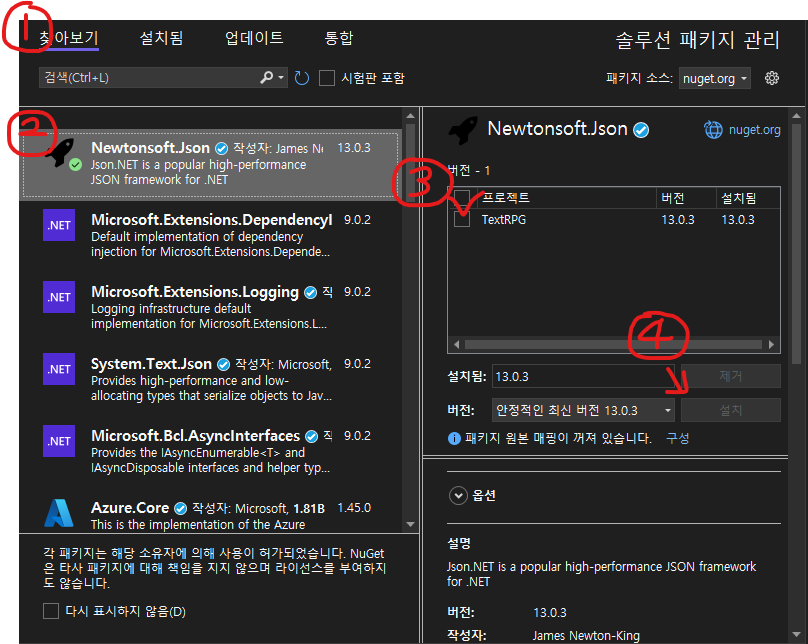Select the Microsoft.Extensions.DependencyInjection package
The image size is (808, 644).
click(x=211, y=235)
